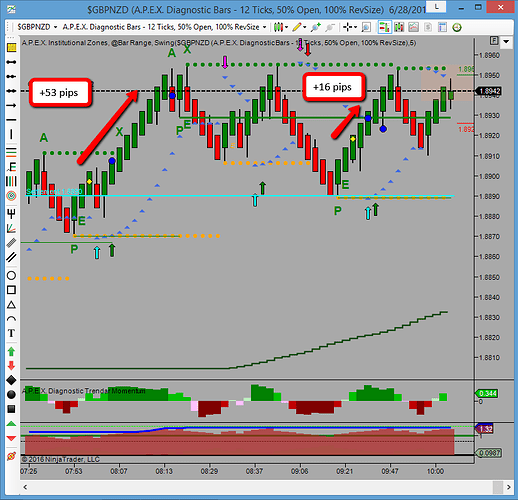Click the 08:13 time axis label

tap(164, 471)
